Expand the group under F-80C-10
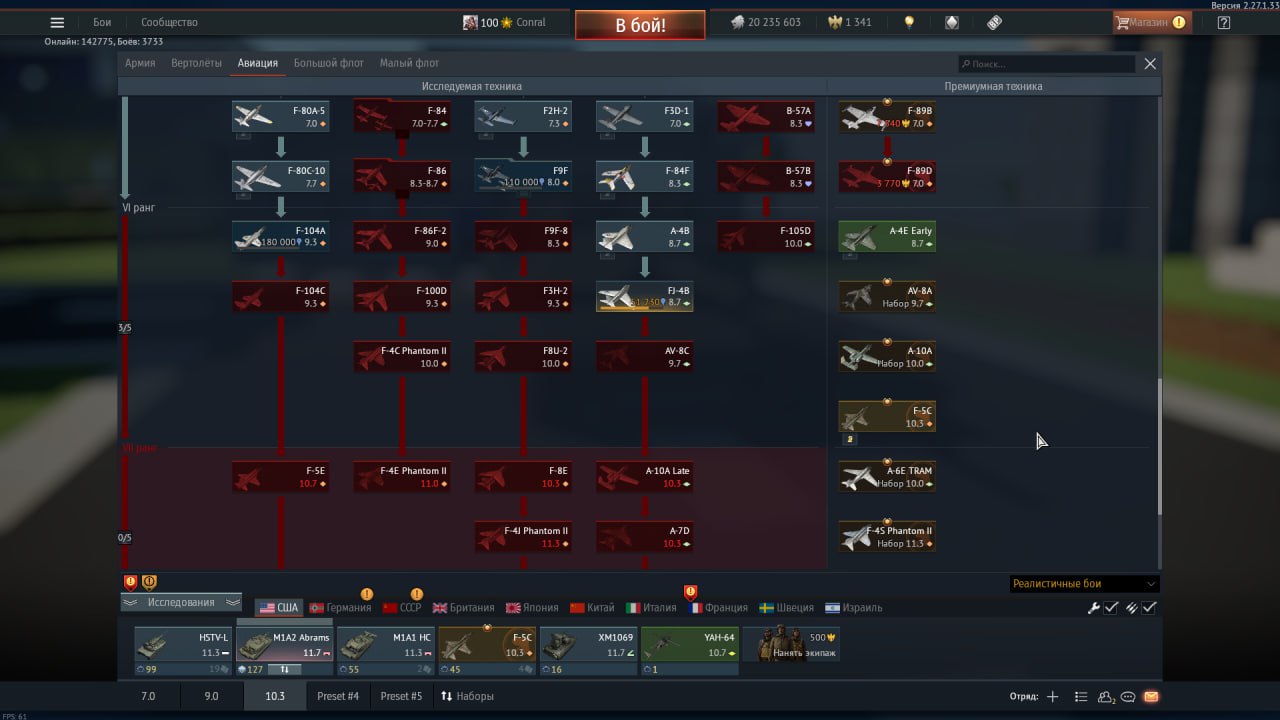The width and height of the screenshot is (1280, 720). coord(243,195)
